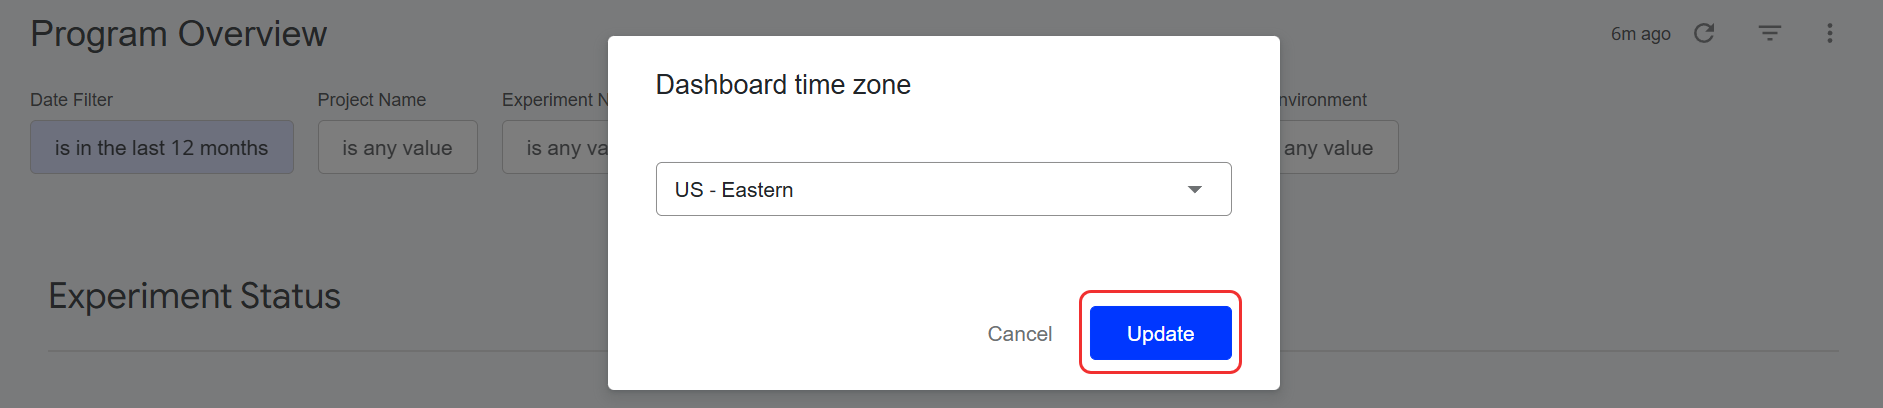Toggle the filters bar icon

(1769, 33)
